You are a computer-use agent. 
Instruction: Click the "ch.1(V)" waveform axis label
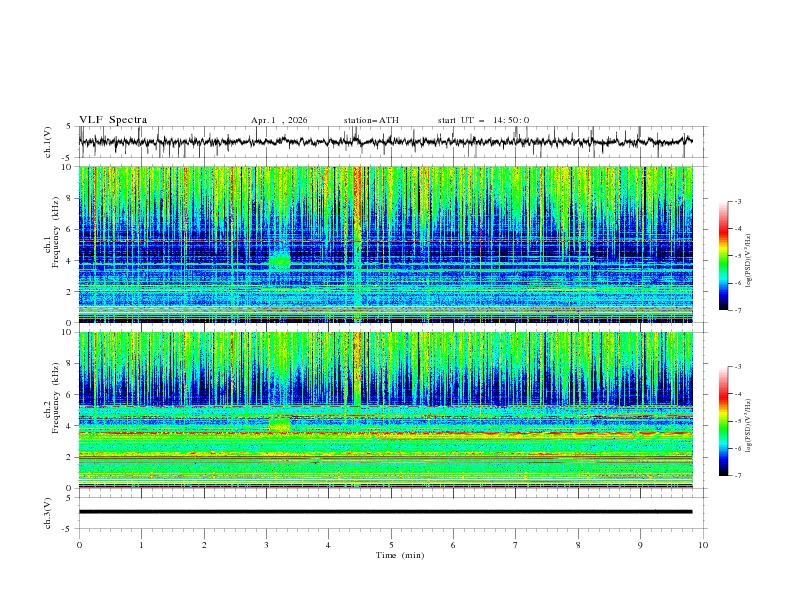(48, 142)
